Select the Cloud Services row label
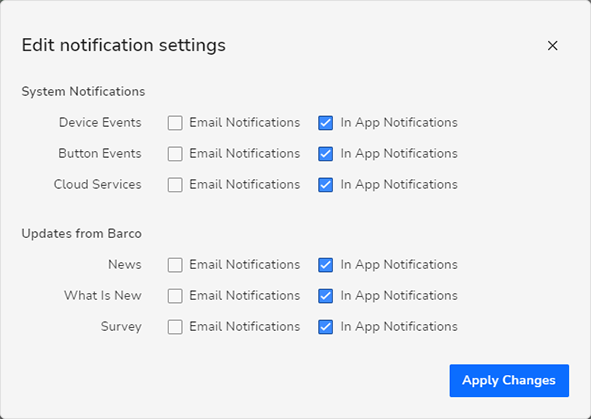This screenshot has height=419, width=591. coord(98,184)
